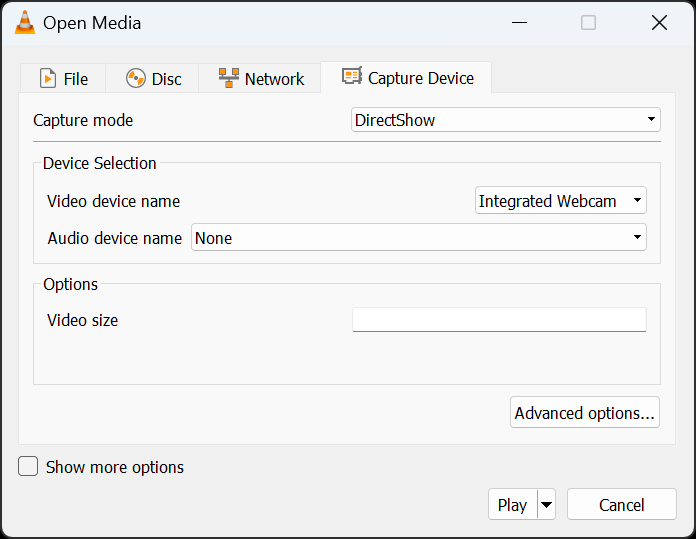Open the Video device name dropdown
This screenshot has height=539, width=696.
tap(561, 200)
